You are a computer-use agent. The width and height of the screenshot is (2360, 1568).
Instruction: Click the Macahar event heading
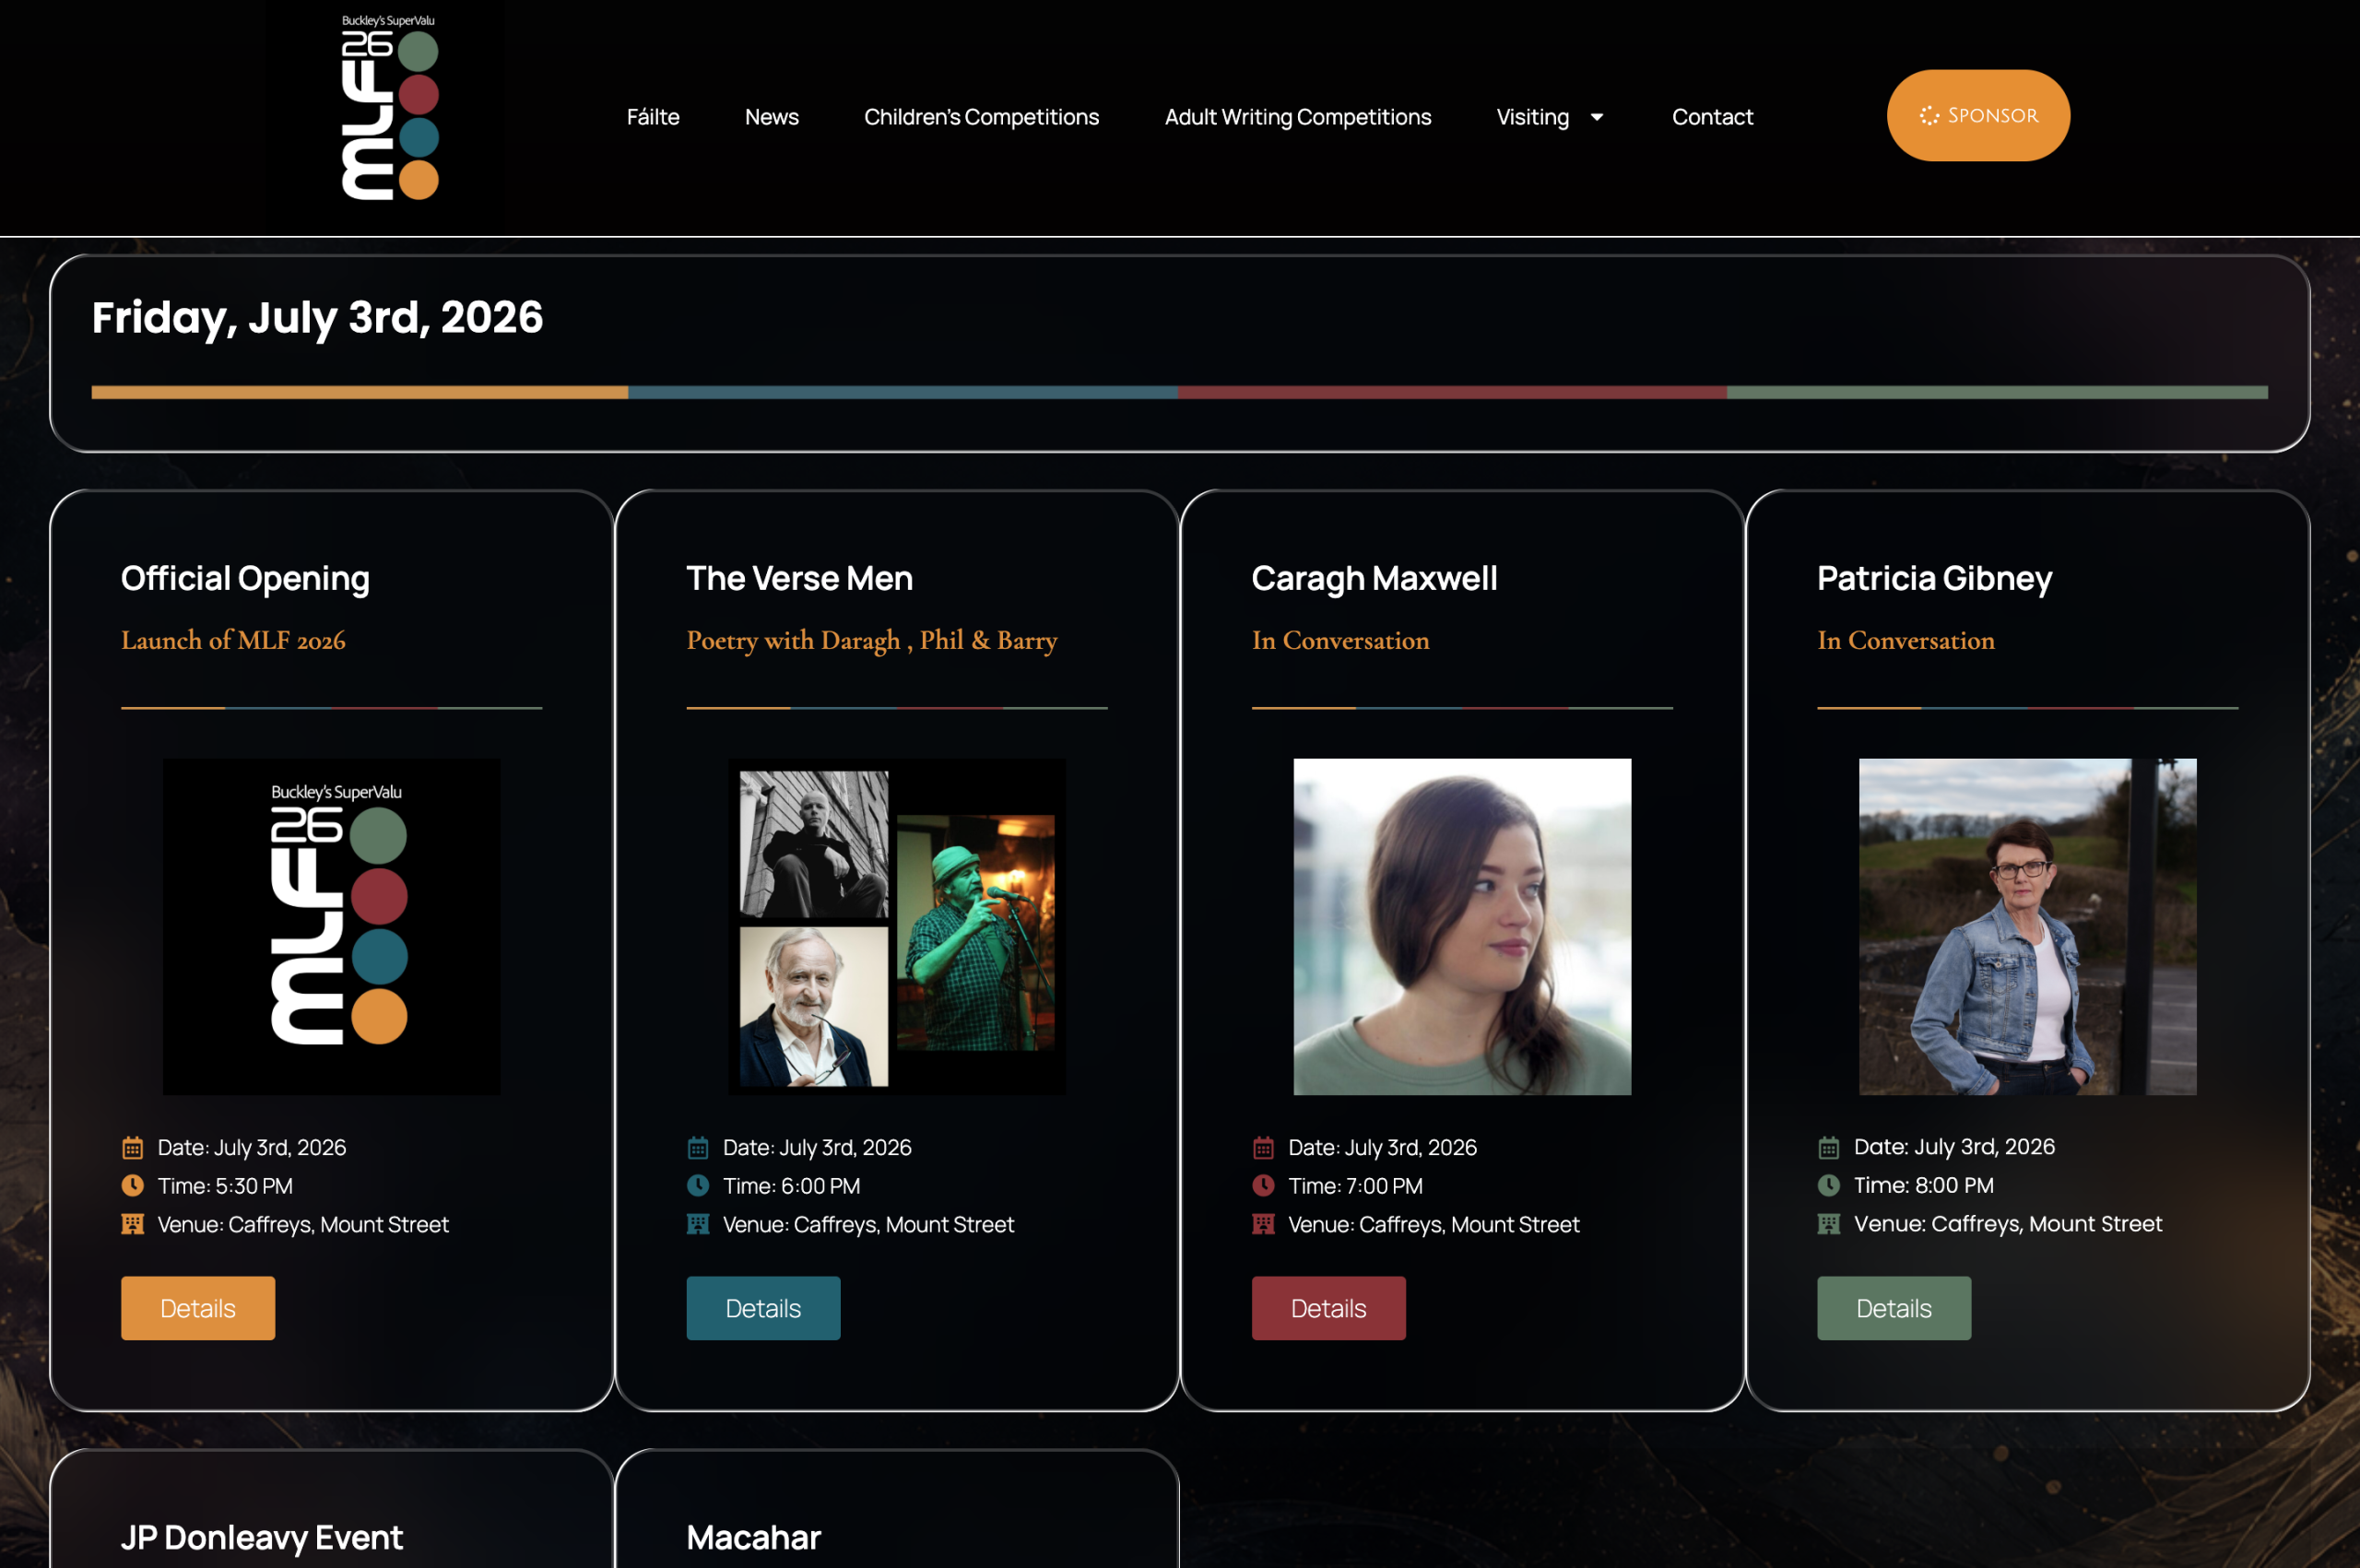point(754,1537)
